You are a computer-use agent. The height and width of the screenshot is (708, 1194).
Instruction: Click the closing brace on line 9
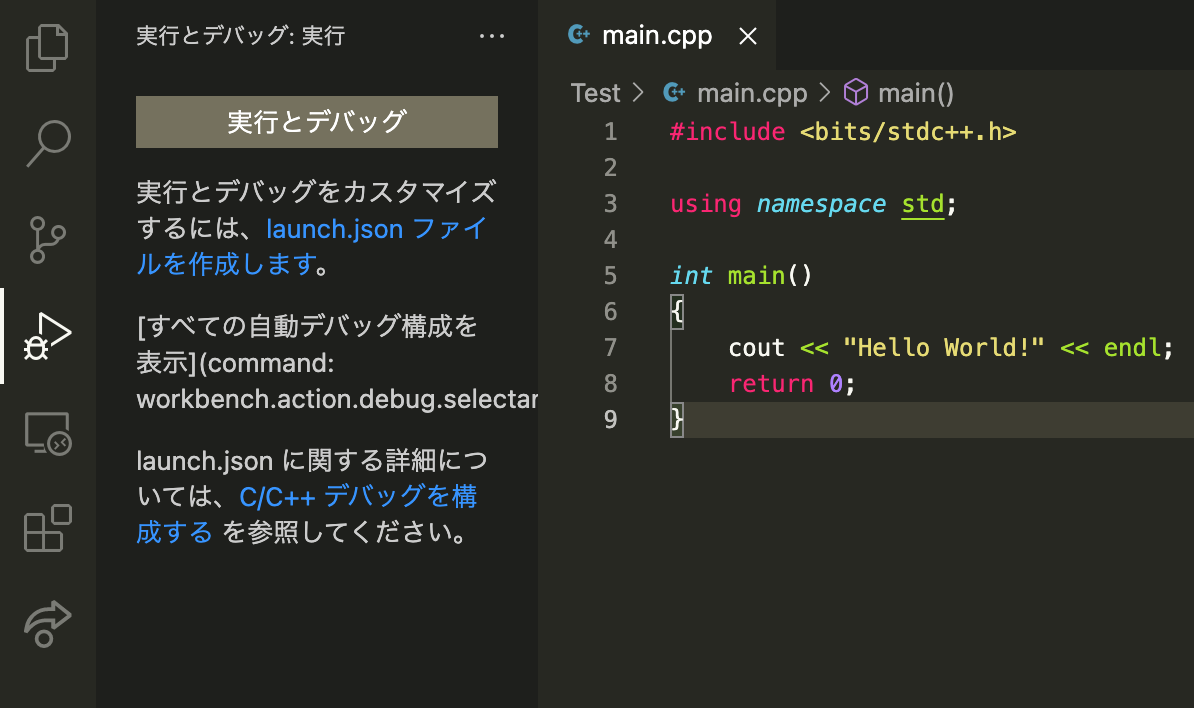tap(677, 419)
